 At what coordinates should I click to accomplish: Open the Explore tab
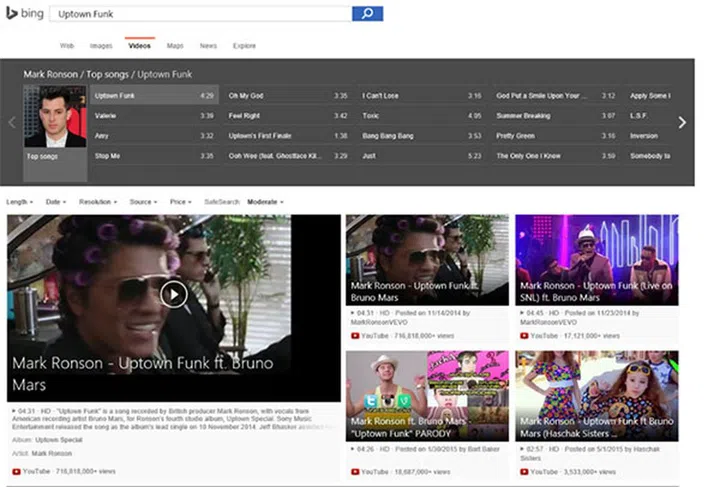(x=244, y=45)
